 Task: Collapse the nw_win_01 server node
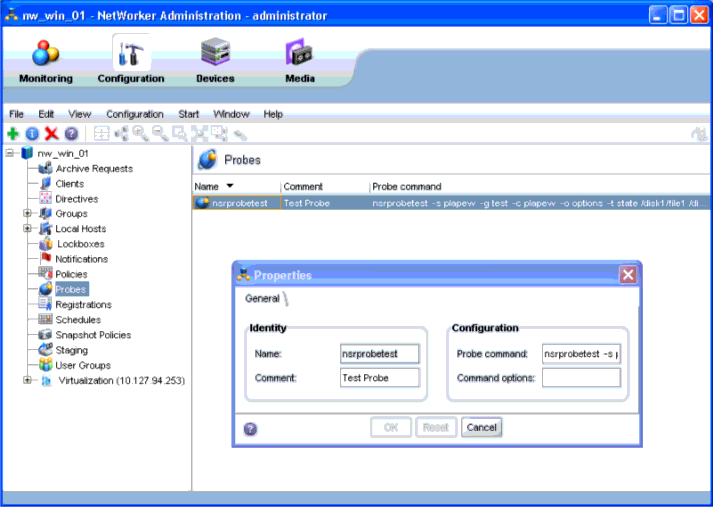(10, 153)
